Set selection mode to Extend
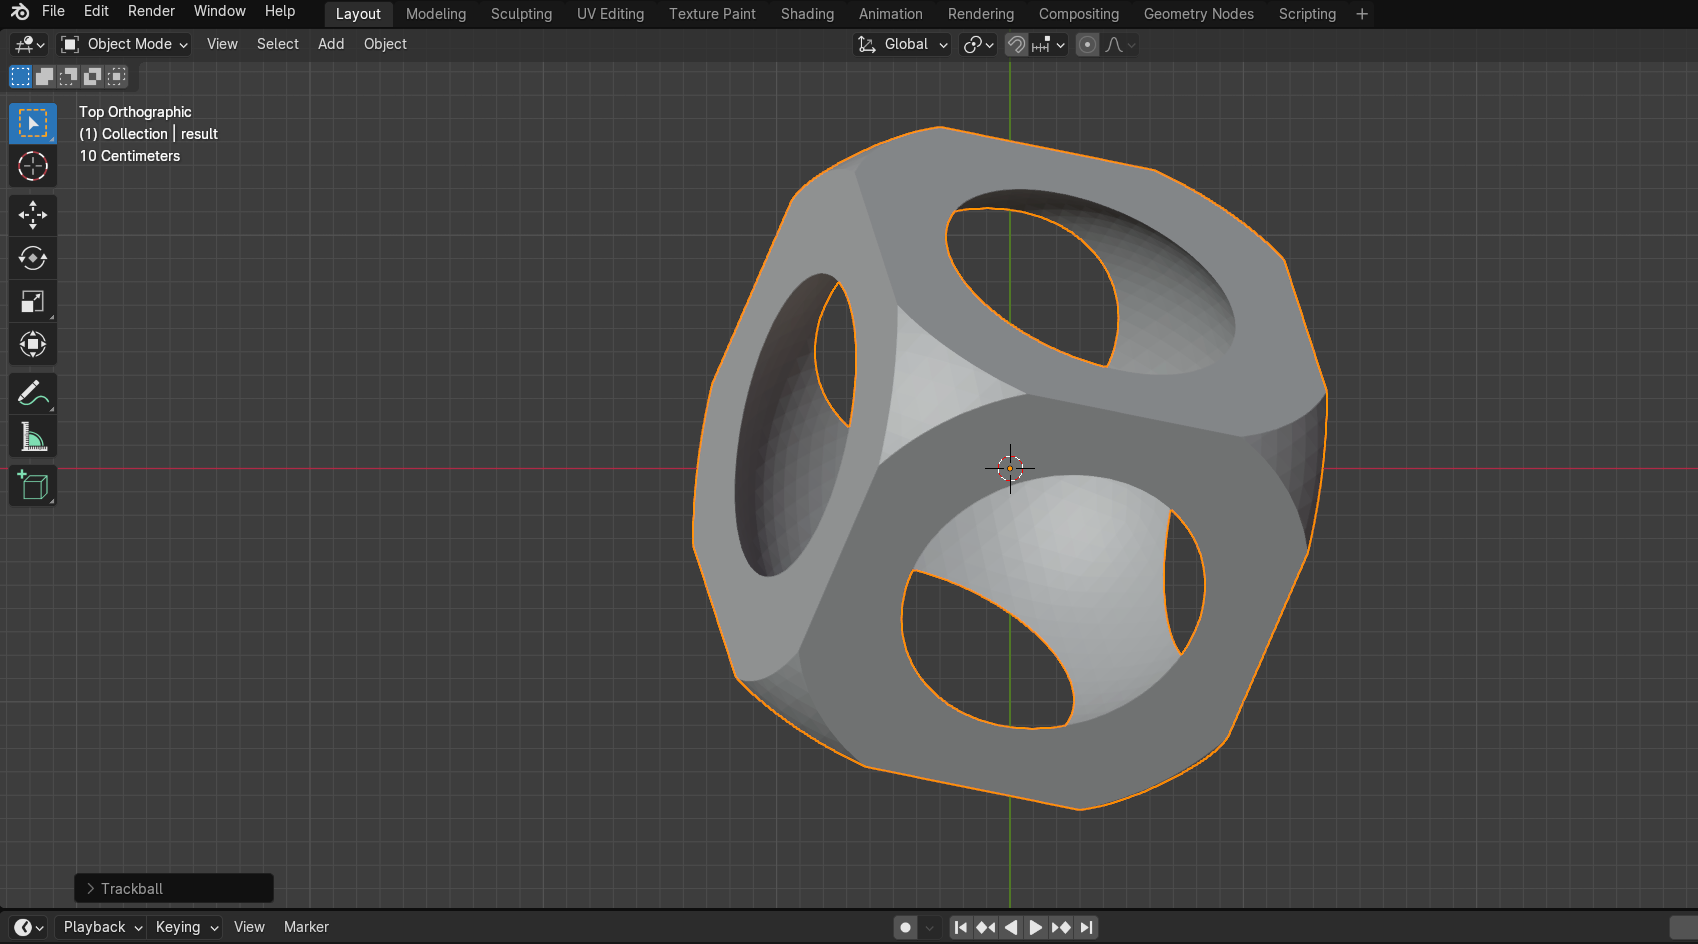Image resolution: width=1698 pixels, height=944 pixels. [44, 76]
